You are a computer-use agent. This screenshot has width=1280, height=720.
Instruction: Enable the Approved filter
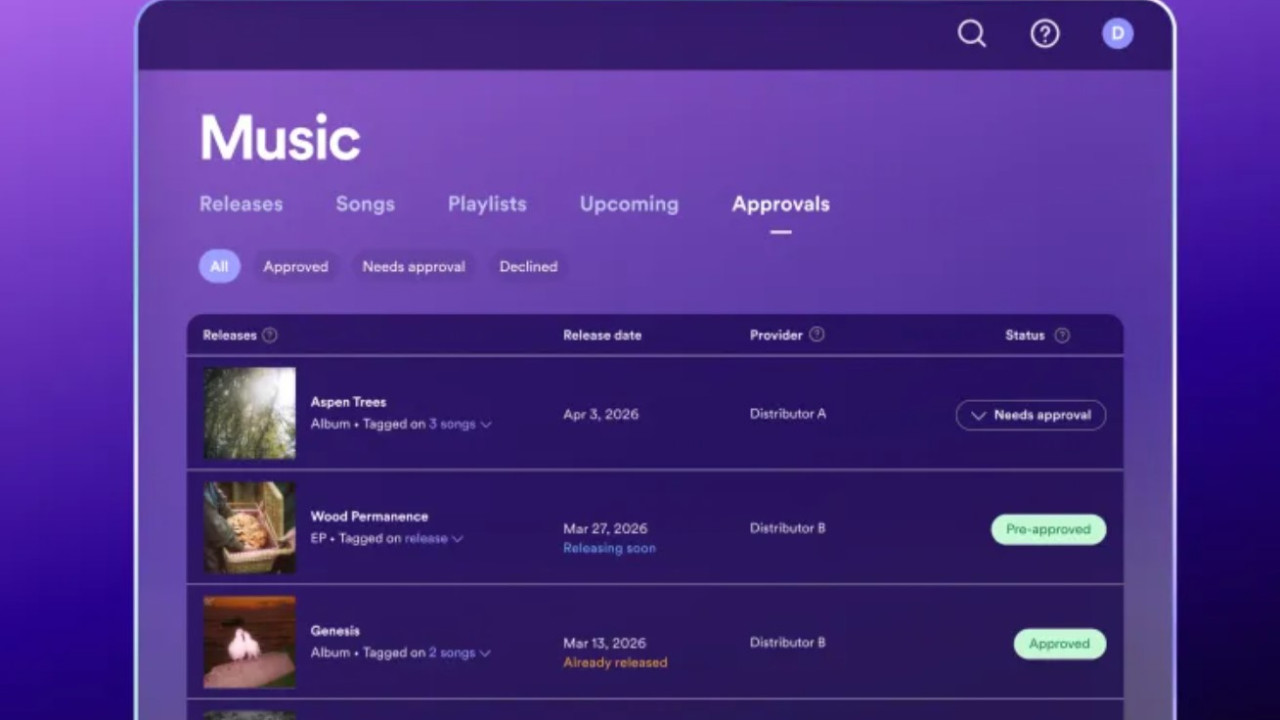[295, 266]
